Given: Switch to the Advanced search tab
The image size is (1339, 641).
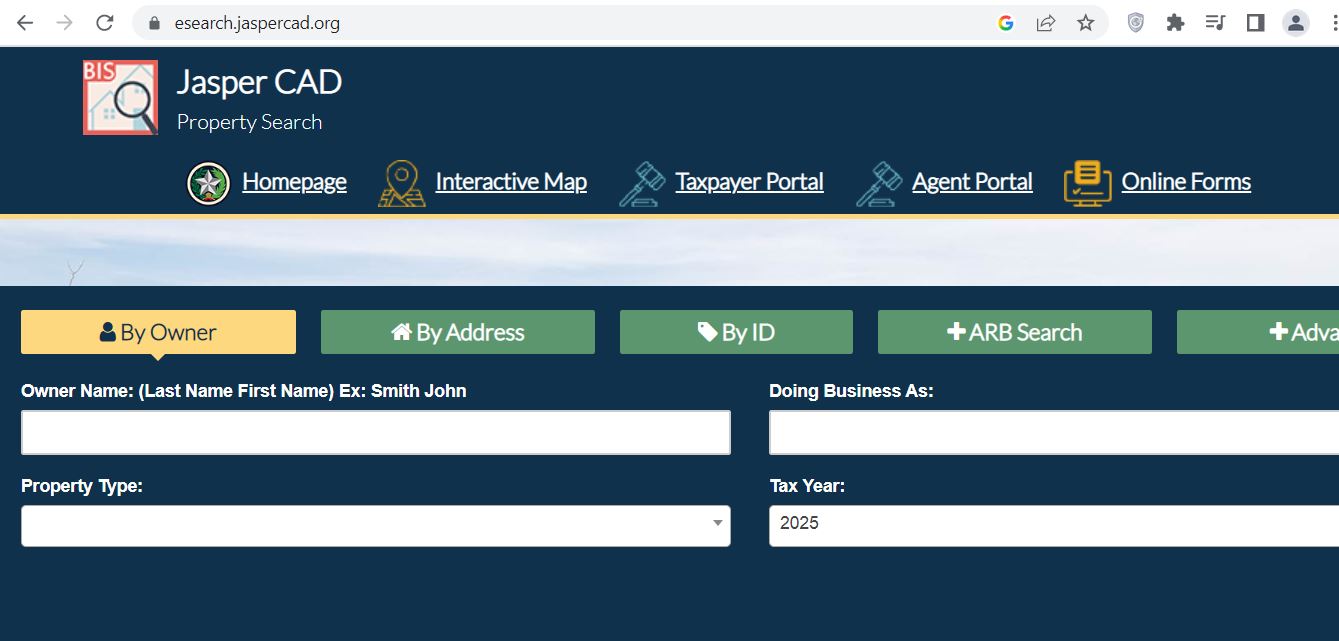Looking at the screenshot, I should pyautogui.click(x=1258, y=332).
